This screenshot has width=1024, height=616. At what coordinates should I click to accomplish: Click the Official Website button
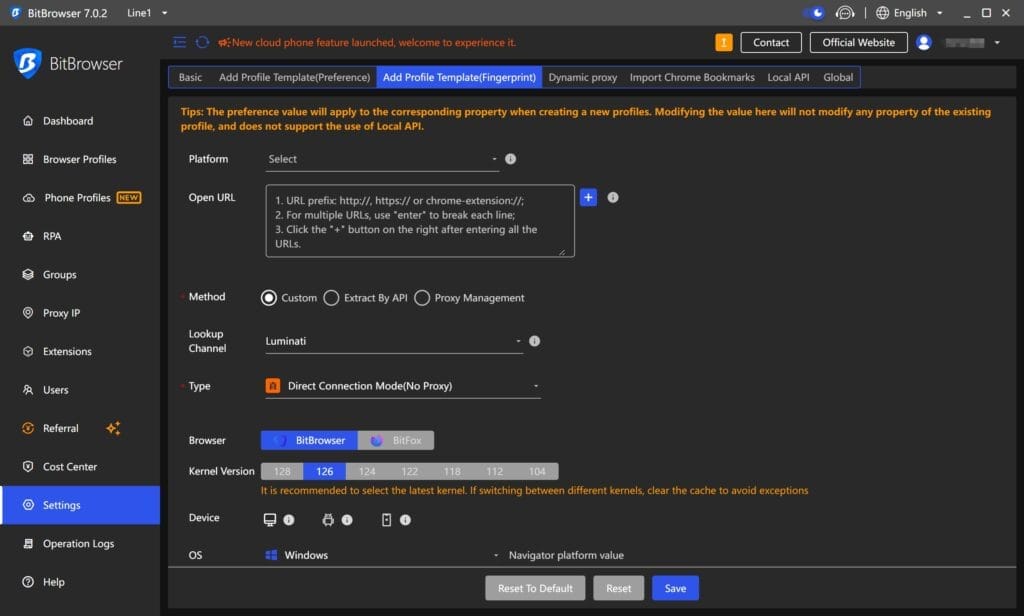coord(858,42)
